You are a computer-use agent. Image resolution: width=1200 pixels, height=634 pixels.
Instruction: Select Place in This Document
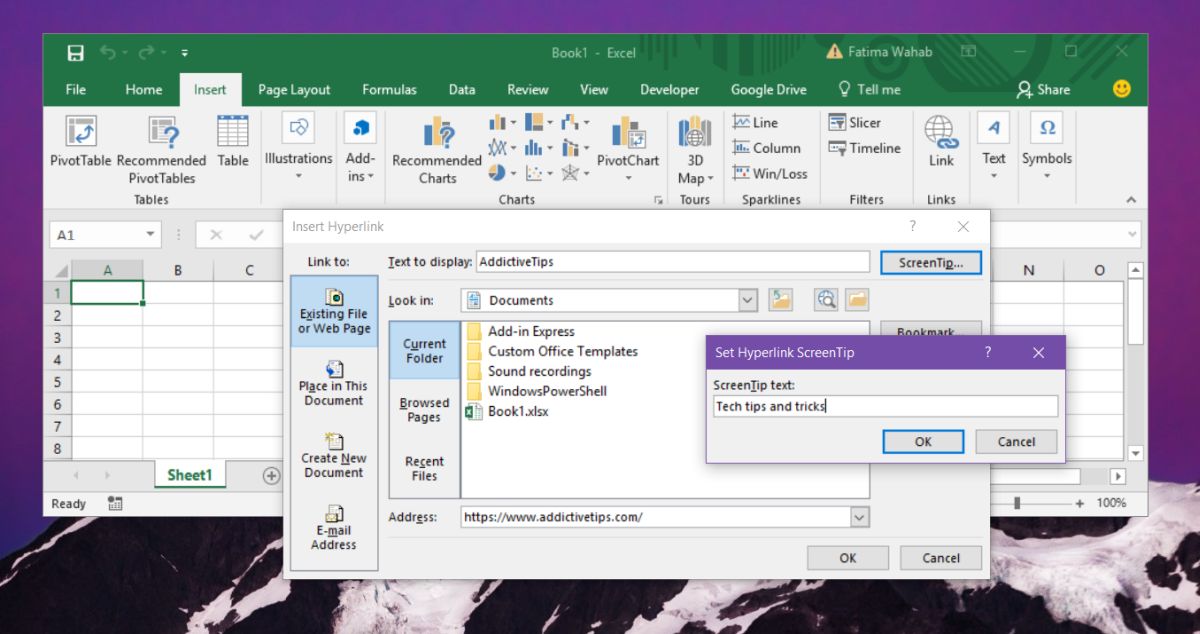334,383
